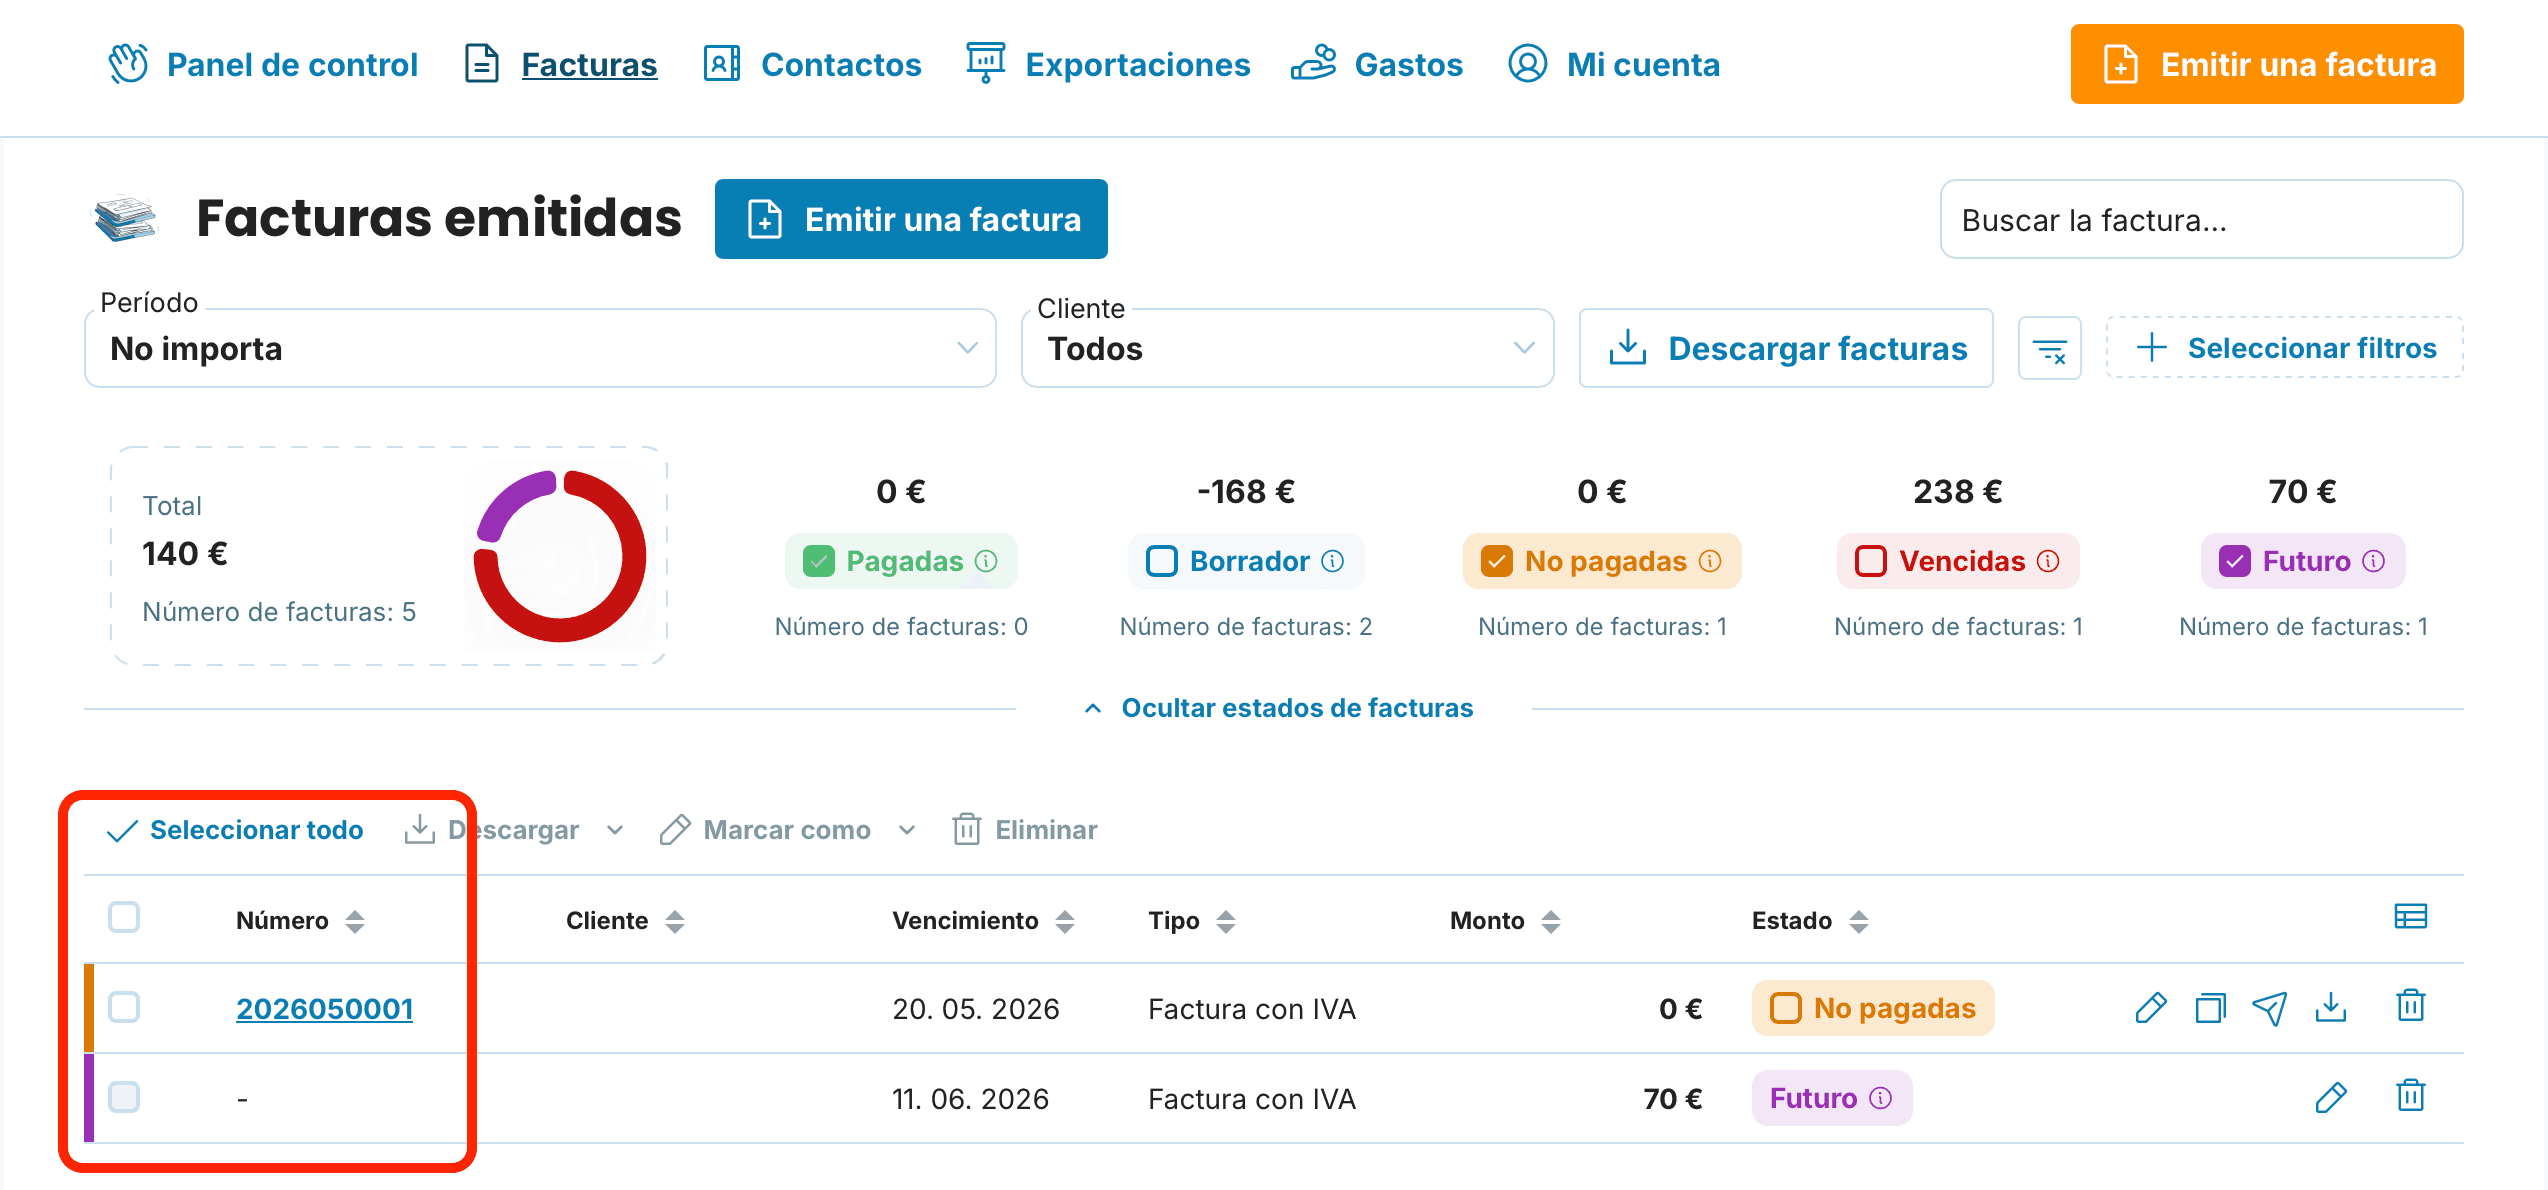Click the Mi cuenta user avatar icon
2548x1190 pixels.
(1527, 64)
